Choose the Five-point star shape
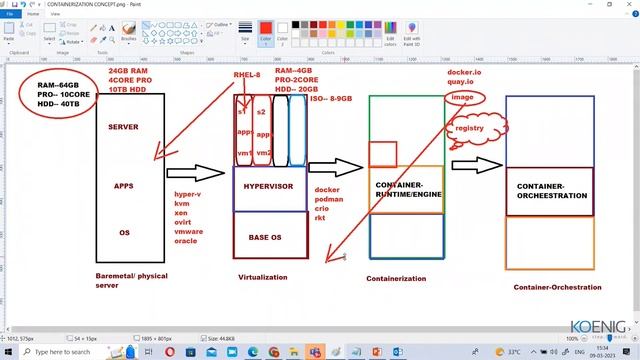Viewport: 640px width, 360px height. click(x=162, y=41)
